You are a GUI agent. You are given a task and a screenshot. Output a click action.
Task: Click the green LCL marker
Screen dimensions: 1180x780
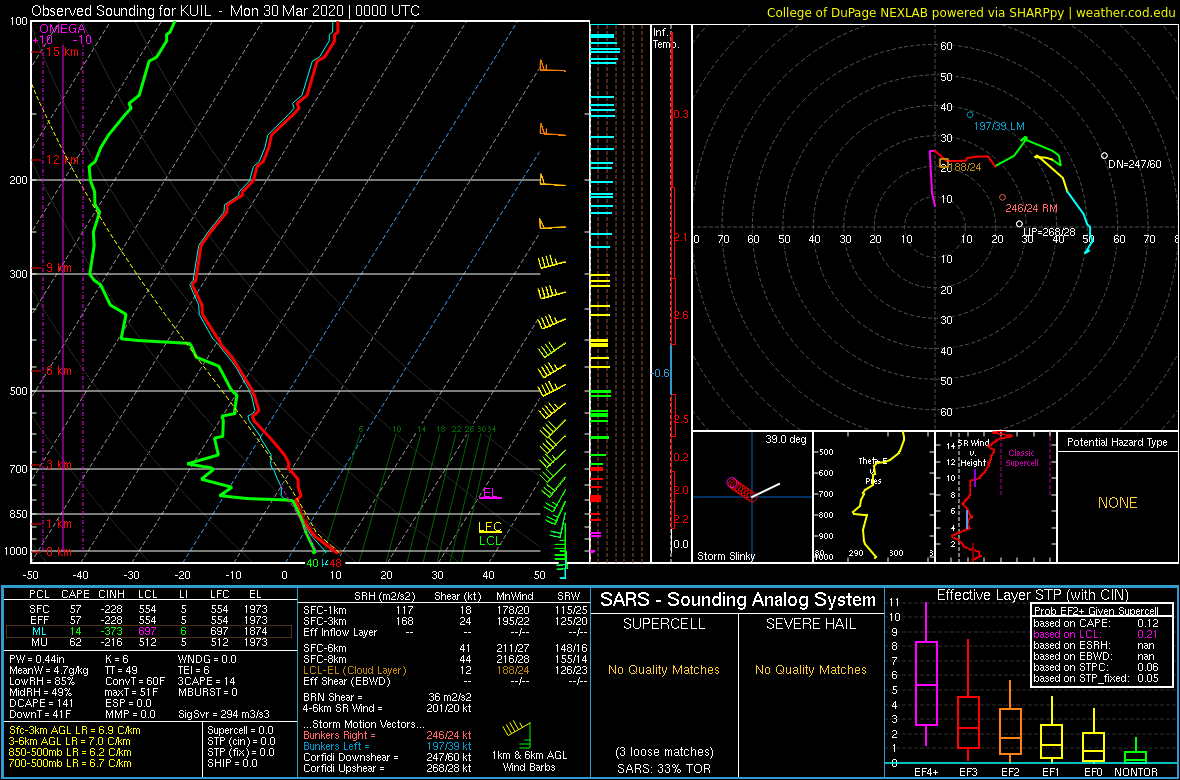click(490, 540)
